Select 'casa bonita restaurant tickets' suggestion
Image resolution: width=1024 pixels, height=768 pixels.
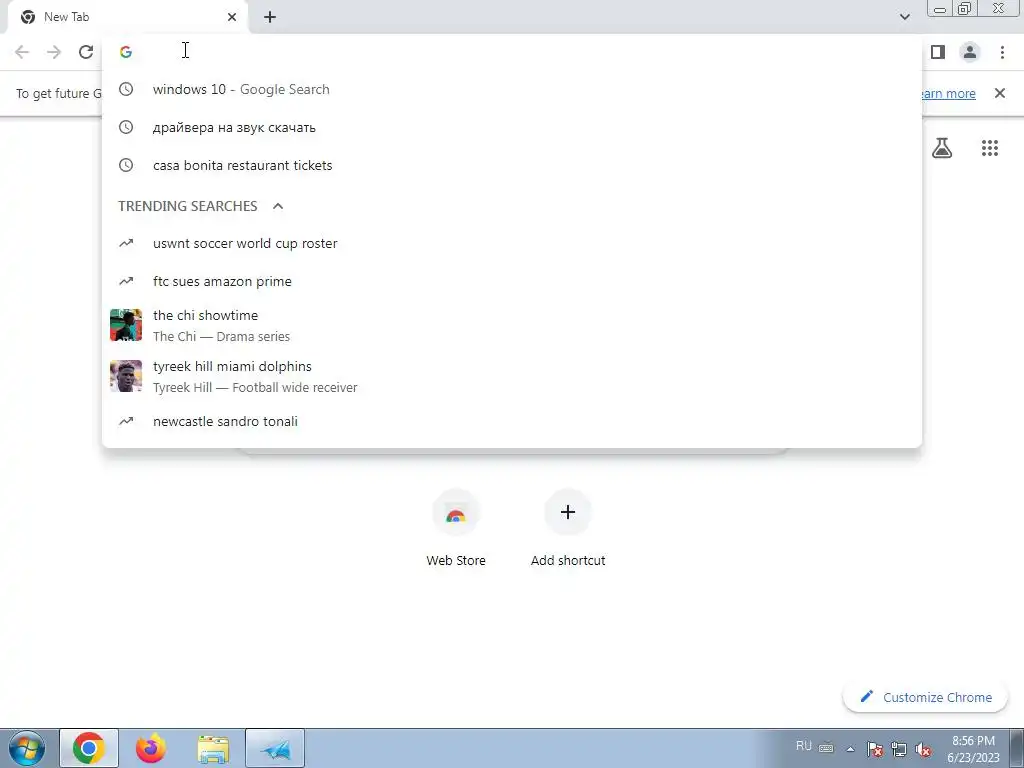[512, 165]
